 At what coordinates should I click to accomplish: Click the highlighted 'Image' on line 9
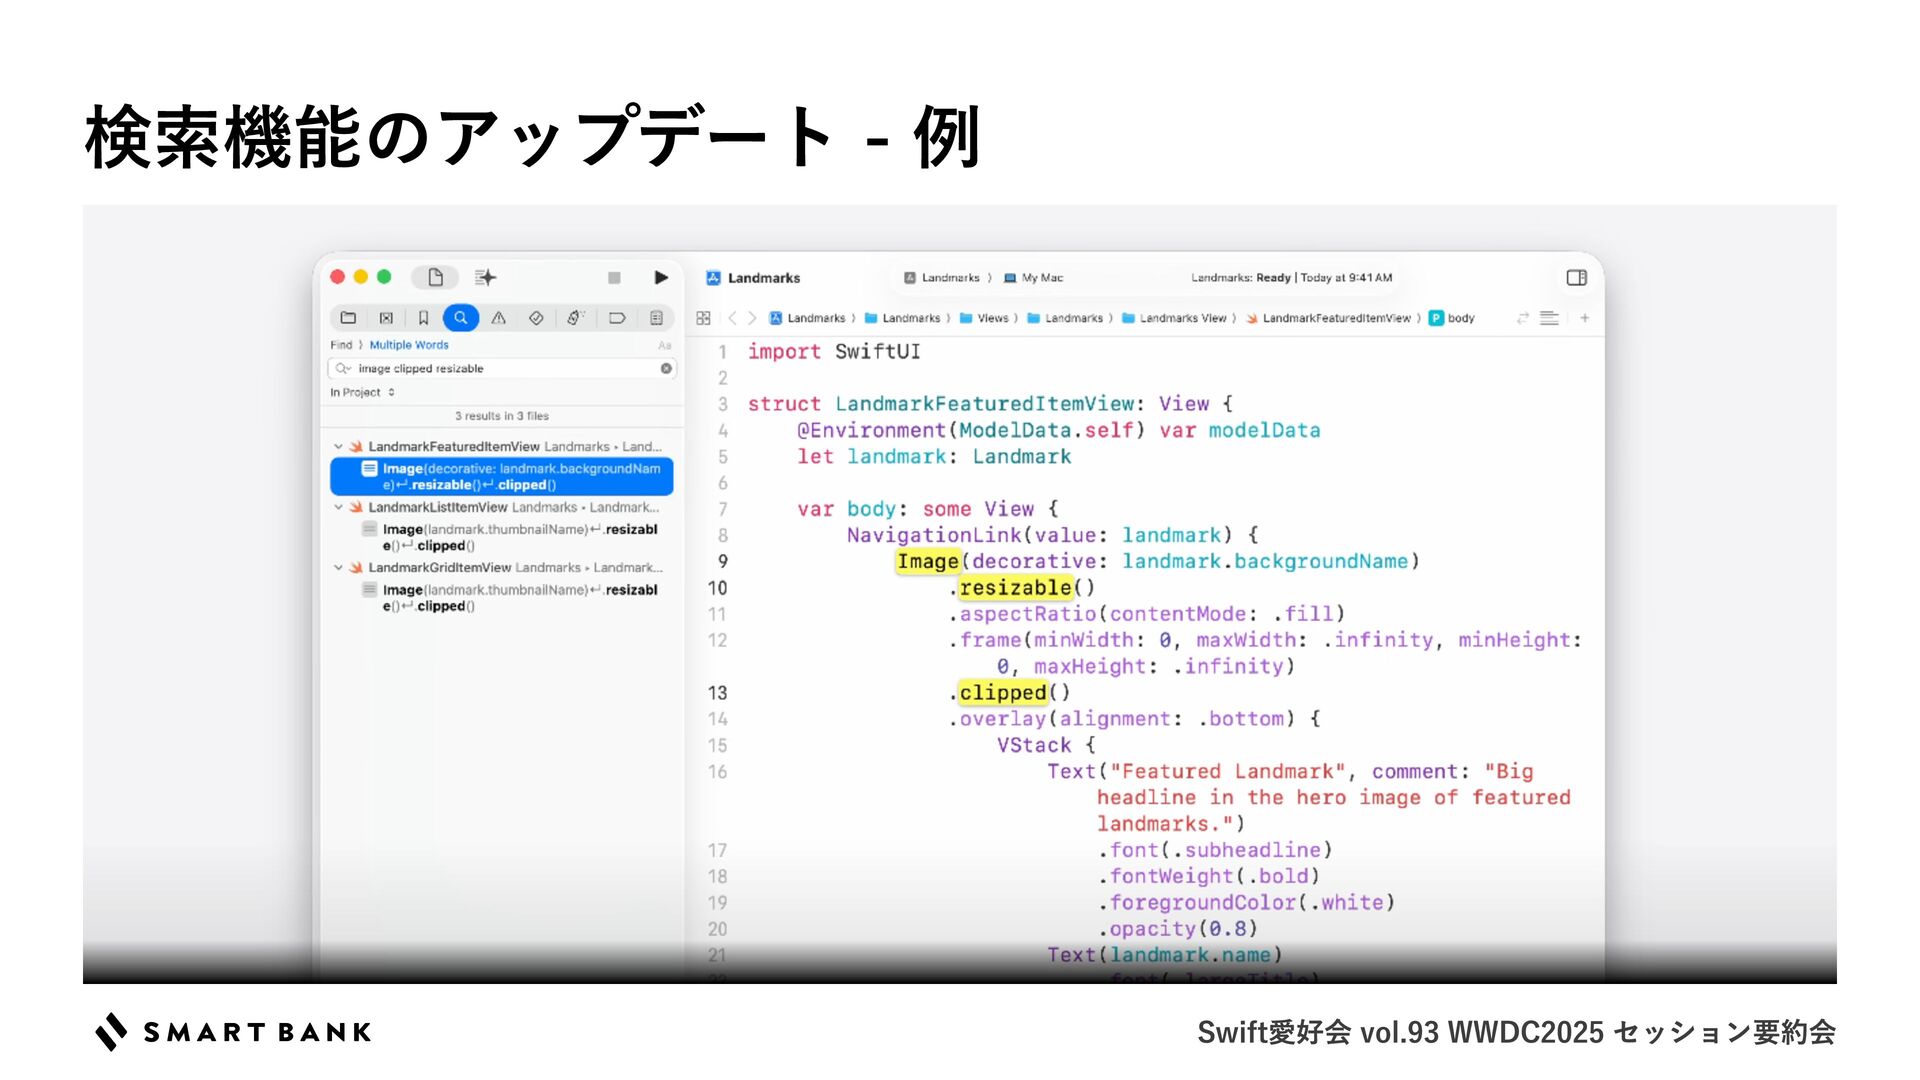928,561
